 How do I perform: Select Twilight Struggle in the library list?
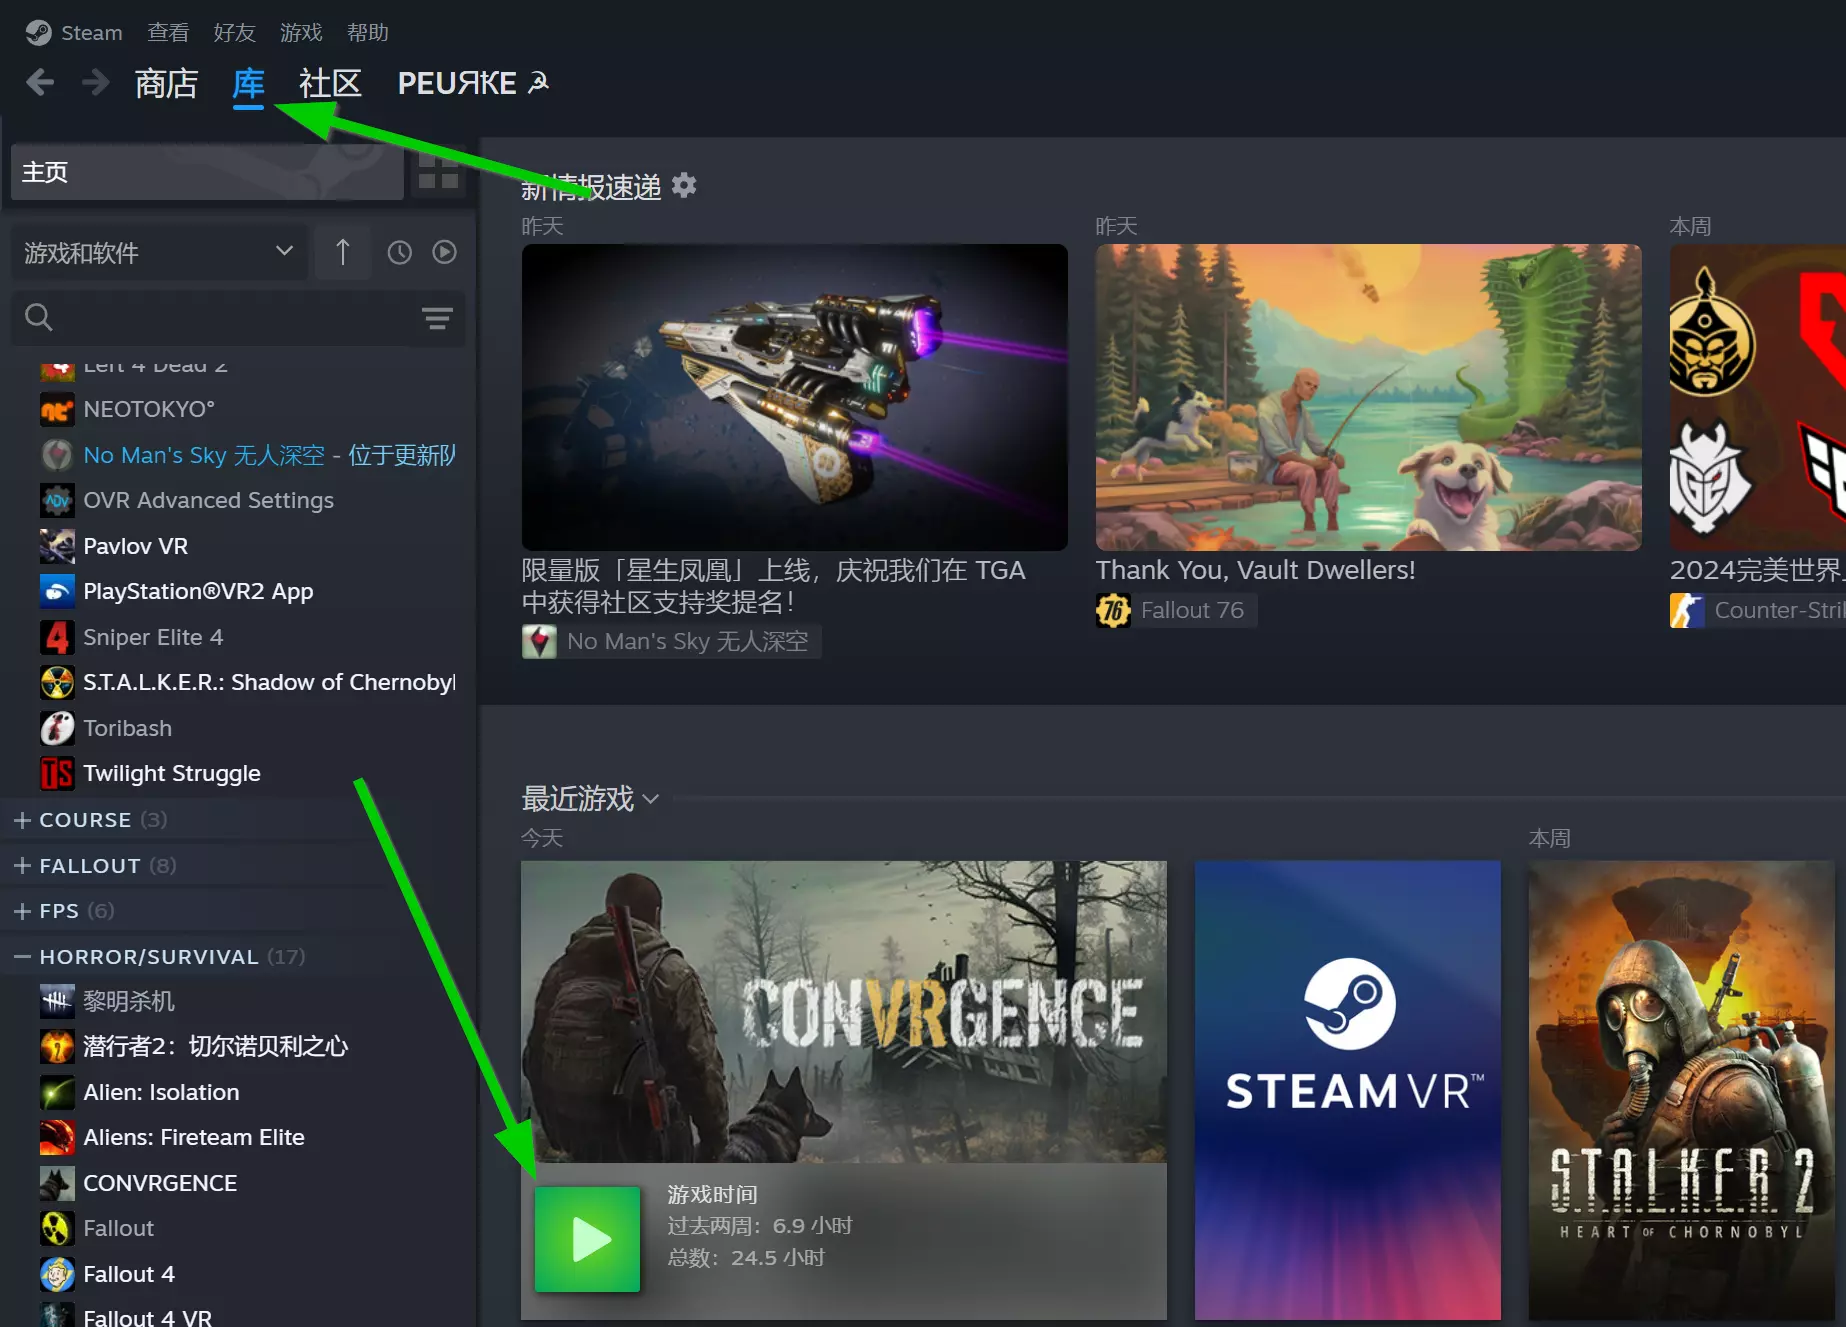click(172, 773)
